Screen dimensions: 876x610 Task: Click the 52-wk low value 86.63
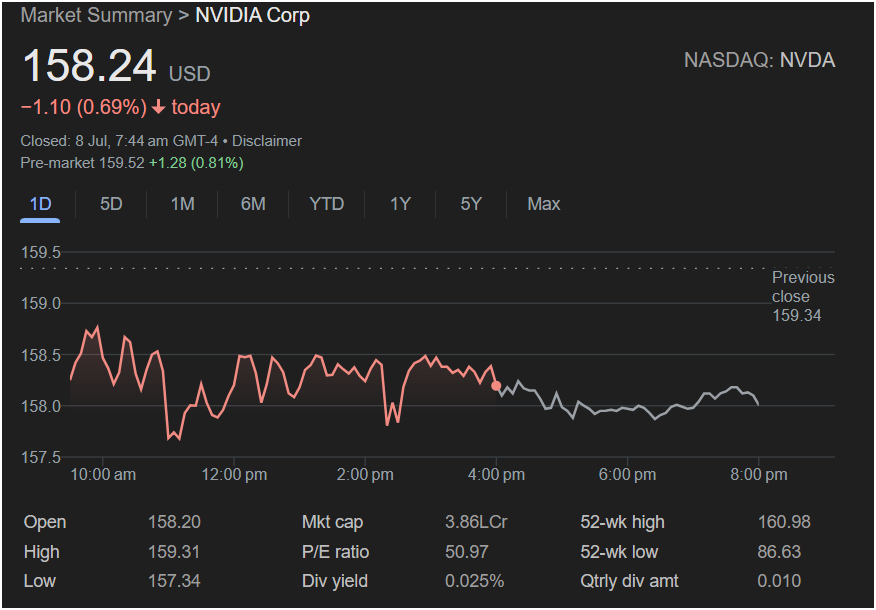pos(779,552)
